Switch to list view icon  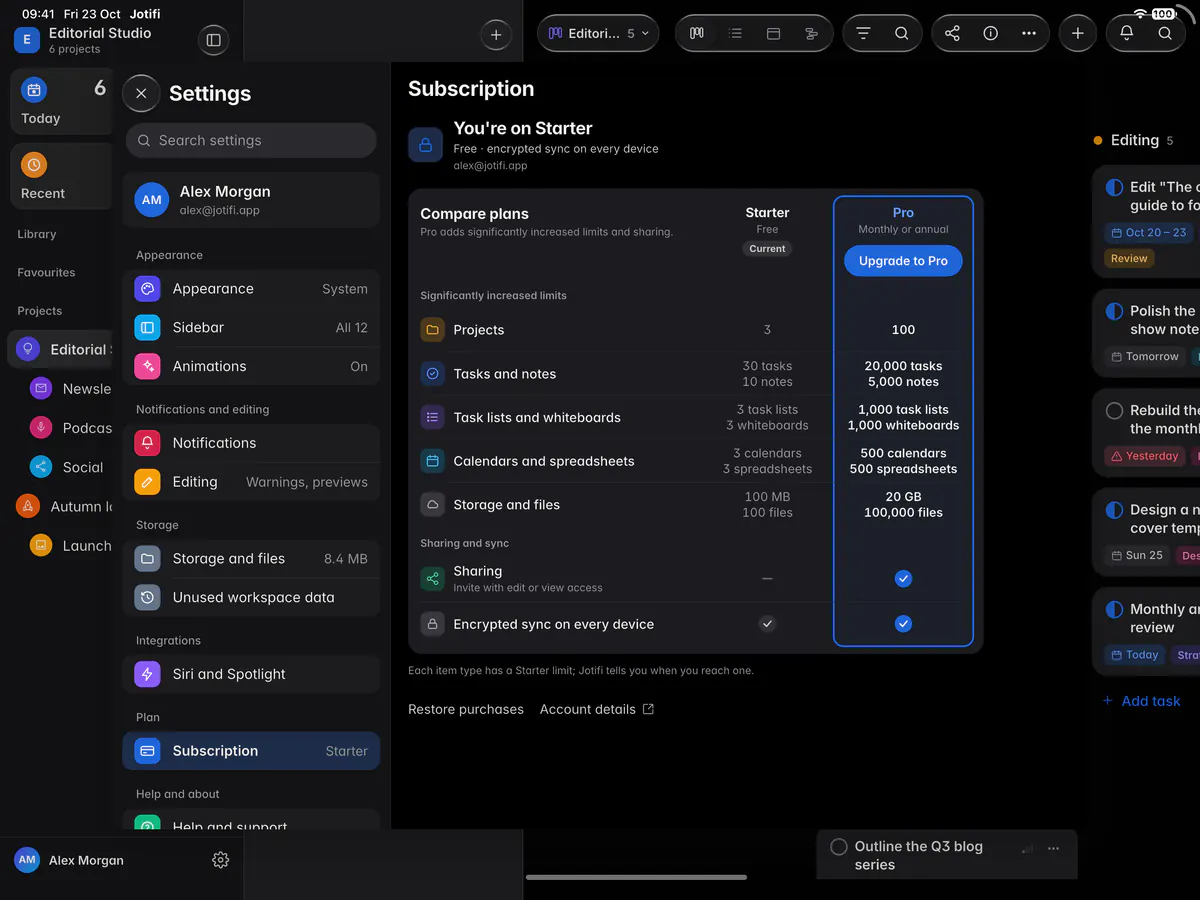point(736,33)
